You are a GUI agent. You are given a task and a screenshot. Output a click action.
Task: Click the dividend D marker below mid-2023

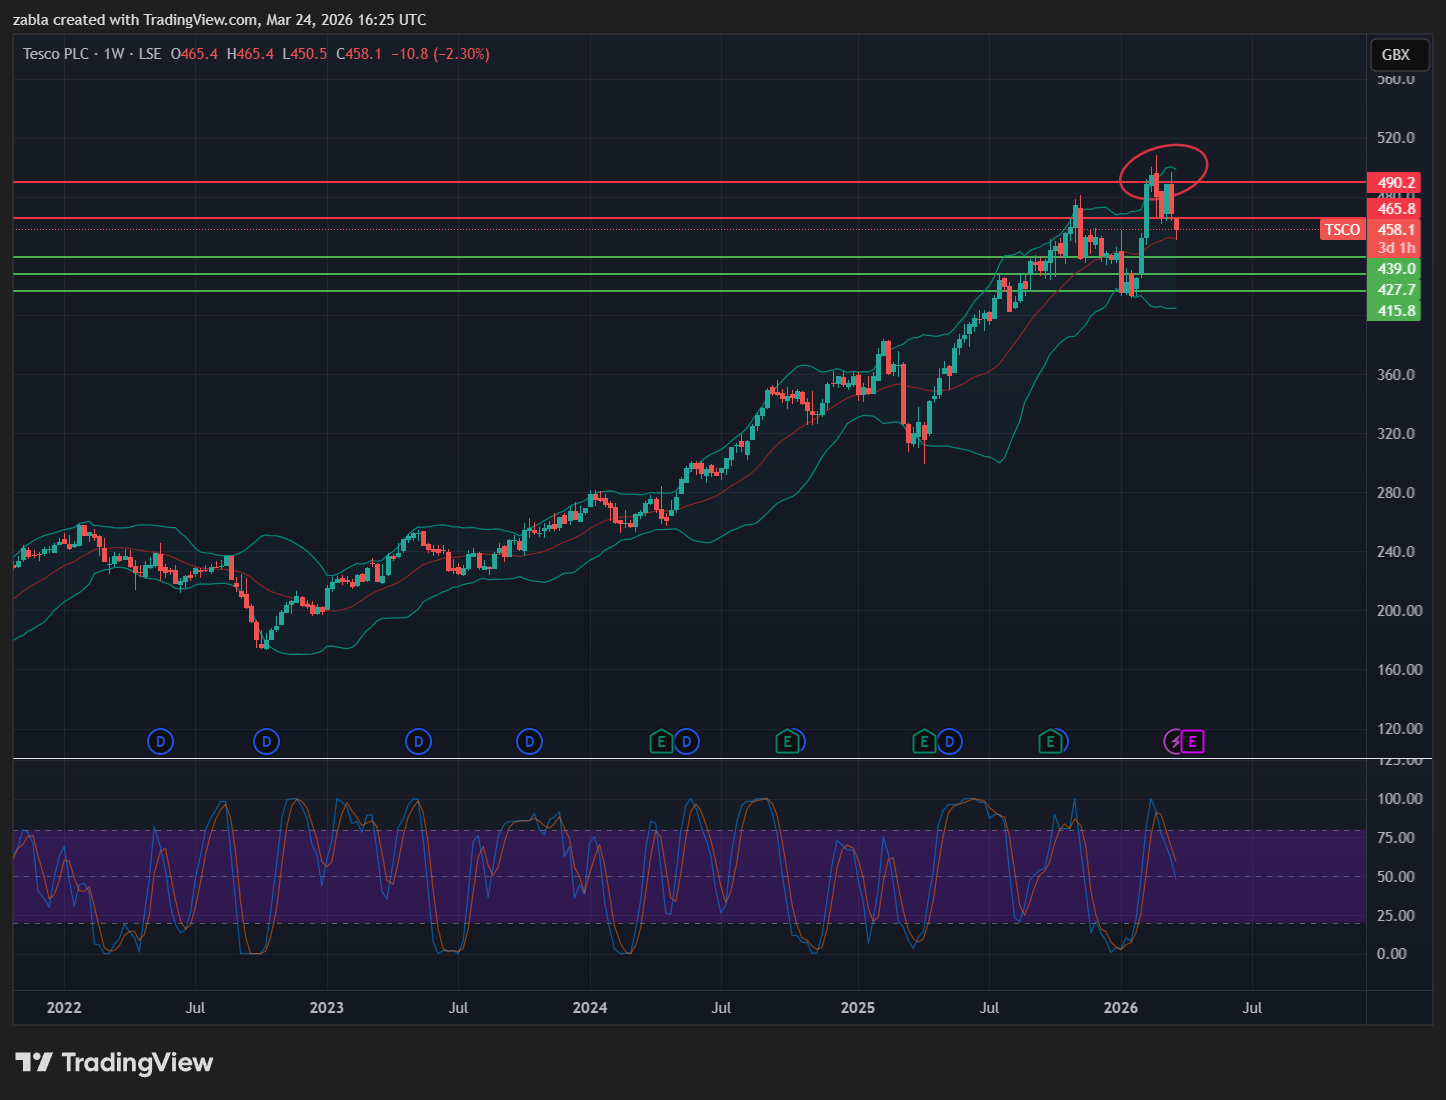click(418, 742)
